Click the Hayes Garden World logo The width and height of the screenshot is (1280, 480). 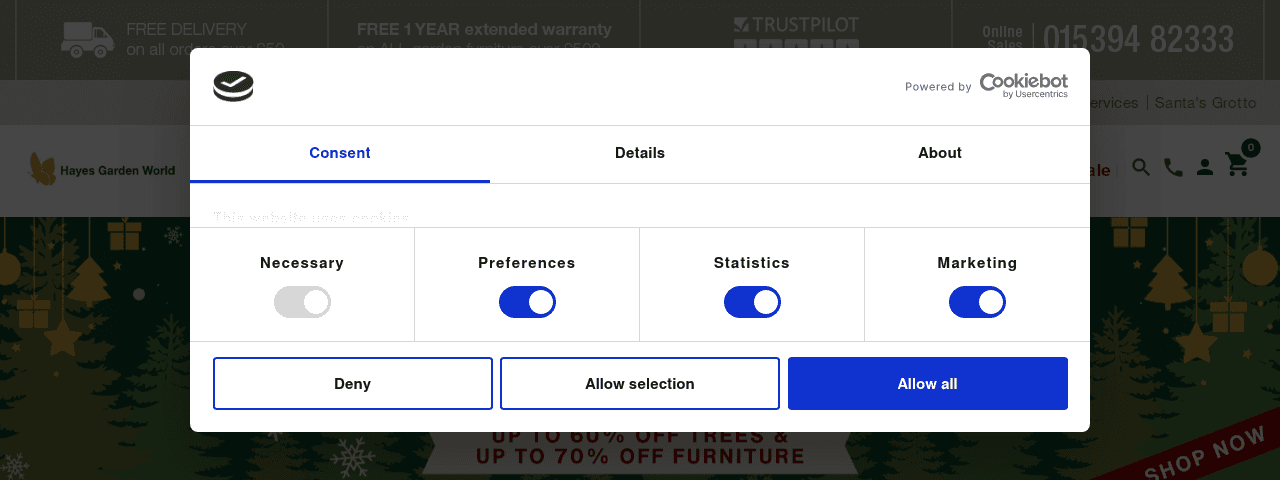coord(102,170)
